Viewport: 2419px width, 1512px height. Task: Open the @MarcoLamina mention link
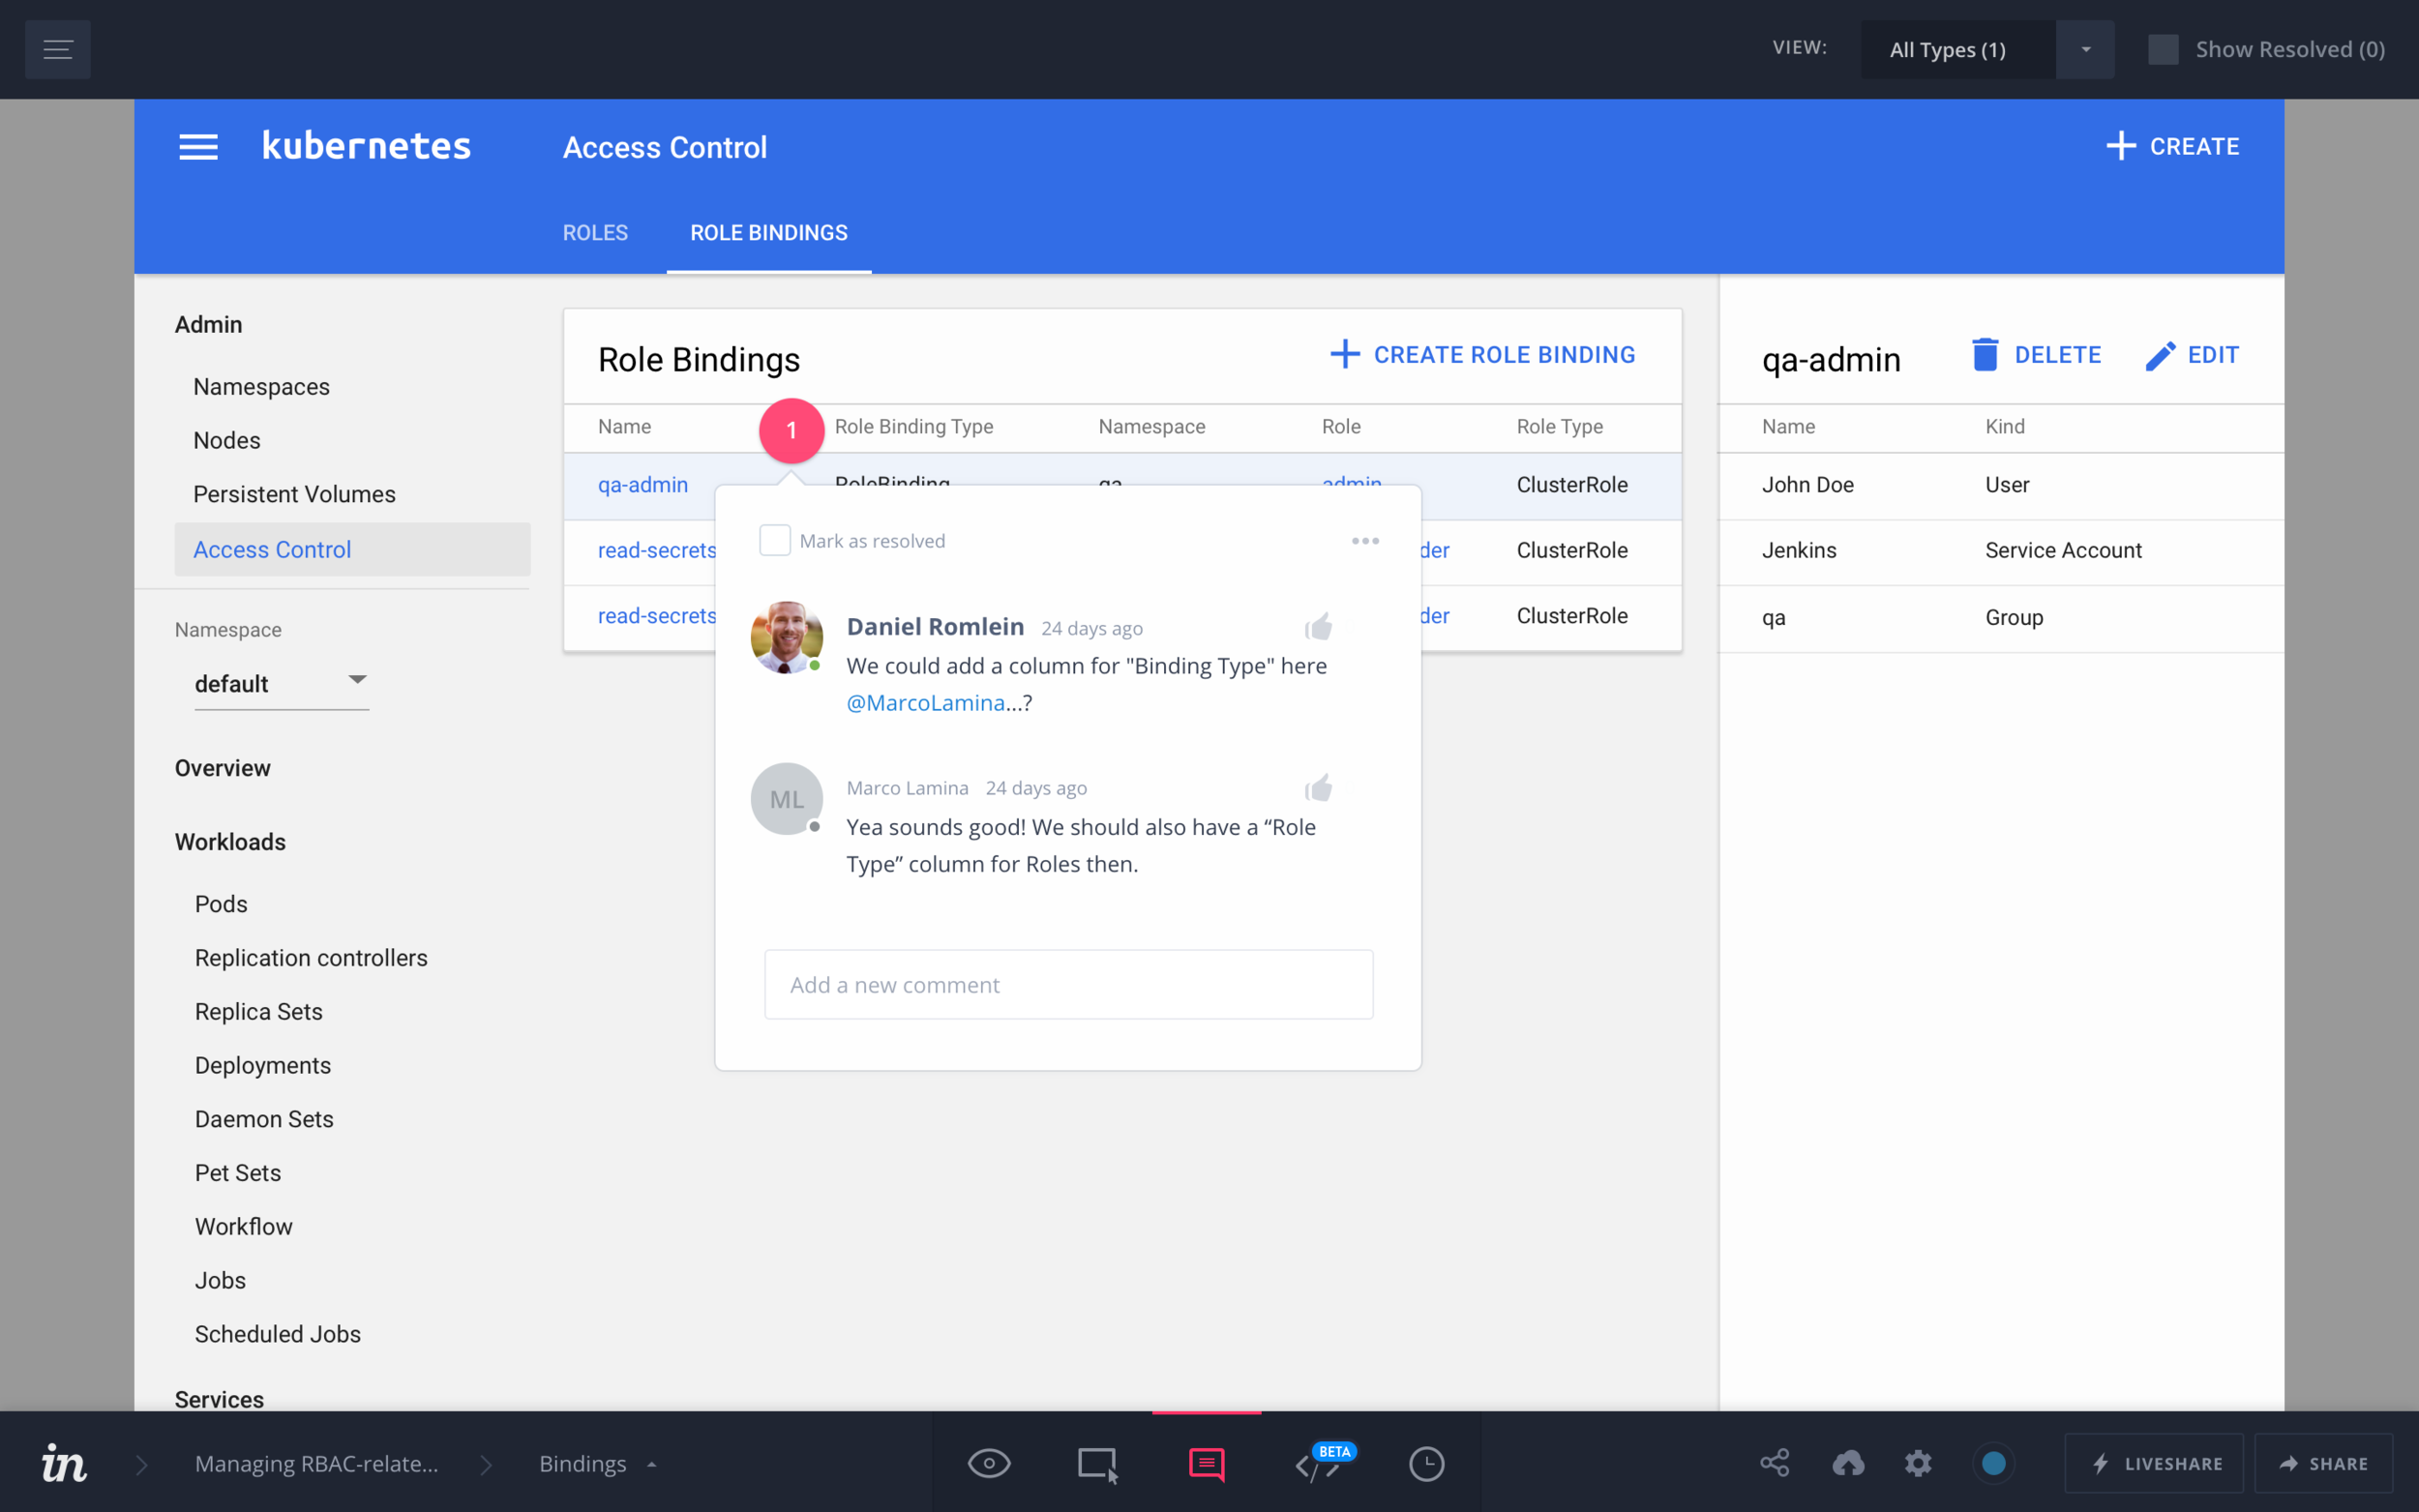coord(924,702)
